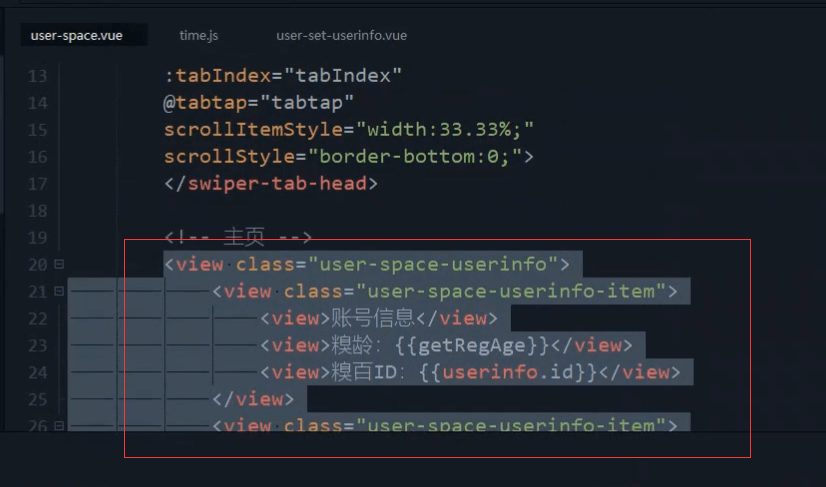Click the {{userinfo.id}} expression
Screen dimensions: 826x487
508,372
